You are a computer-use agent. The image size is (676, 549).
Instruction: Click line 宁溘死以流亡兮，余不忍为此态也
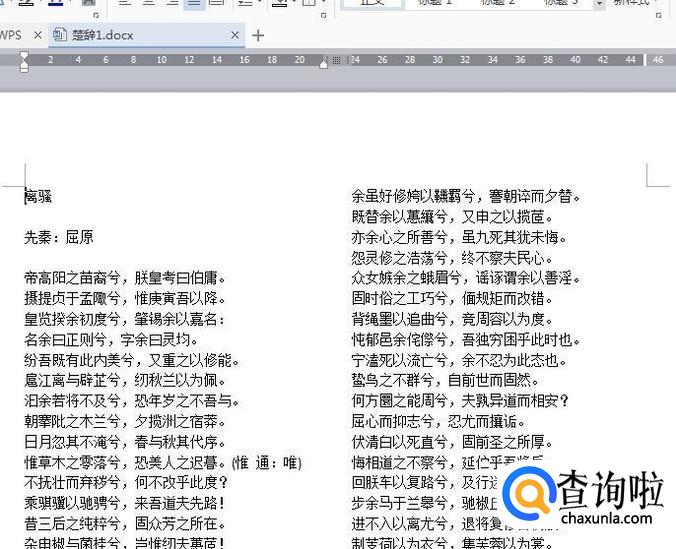tap(460, 360)
